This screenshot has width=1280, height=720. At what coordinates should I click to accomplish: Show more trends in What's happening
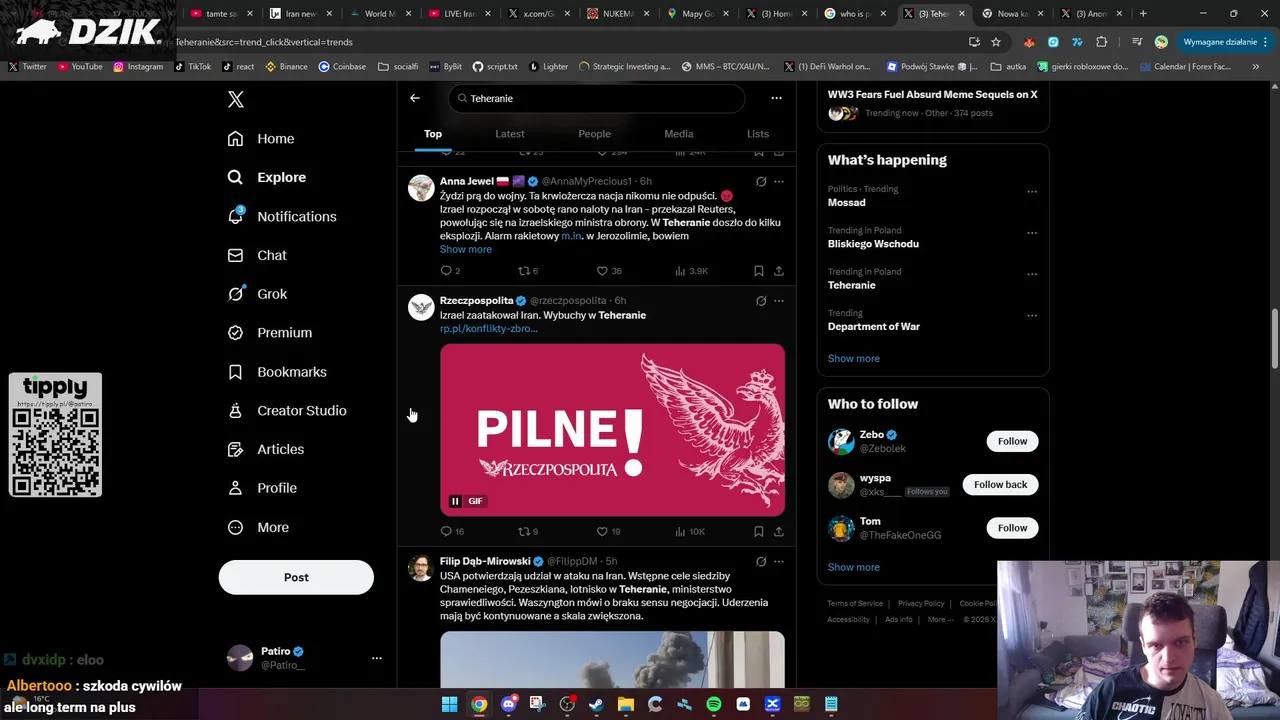click(x=854, y=358)
